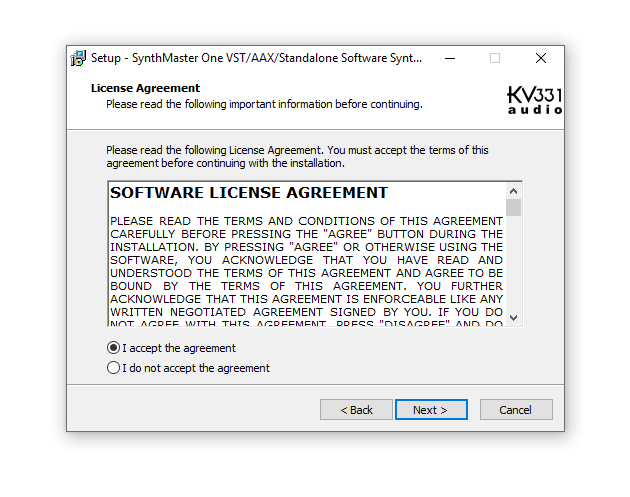Viewport: 630px width, 497px height.
Task: Click the setup installer icon in title bar
Action: point(78,58)
